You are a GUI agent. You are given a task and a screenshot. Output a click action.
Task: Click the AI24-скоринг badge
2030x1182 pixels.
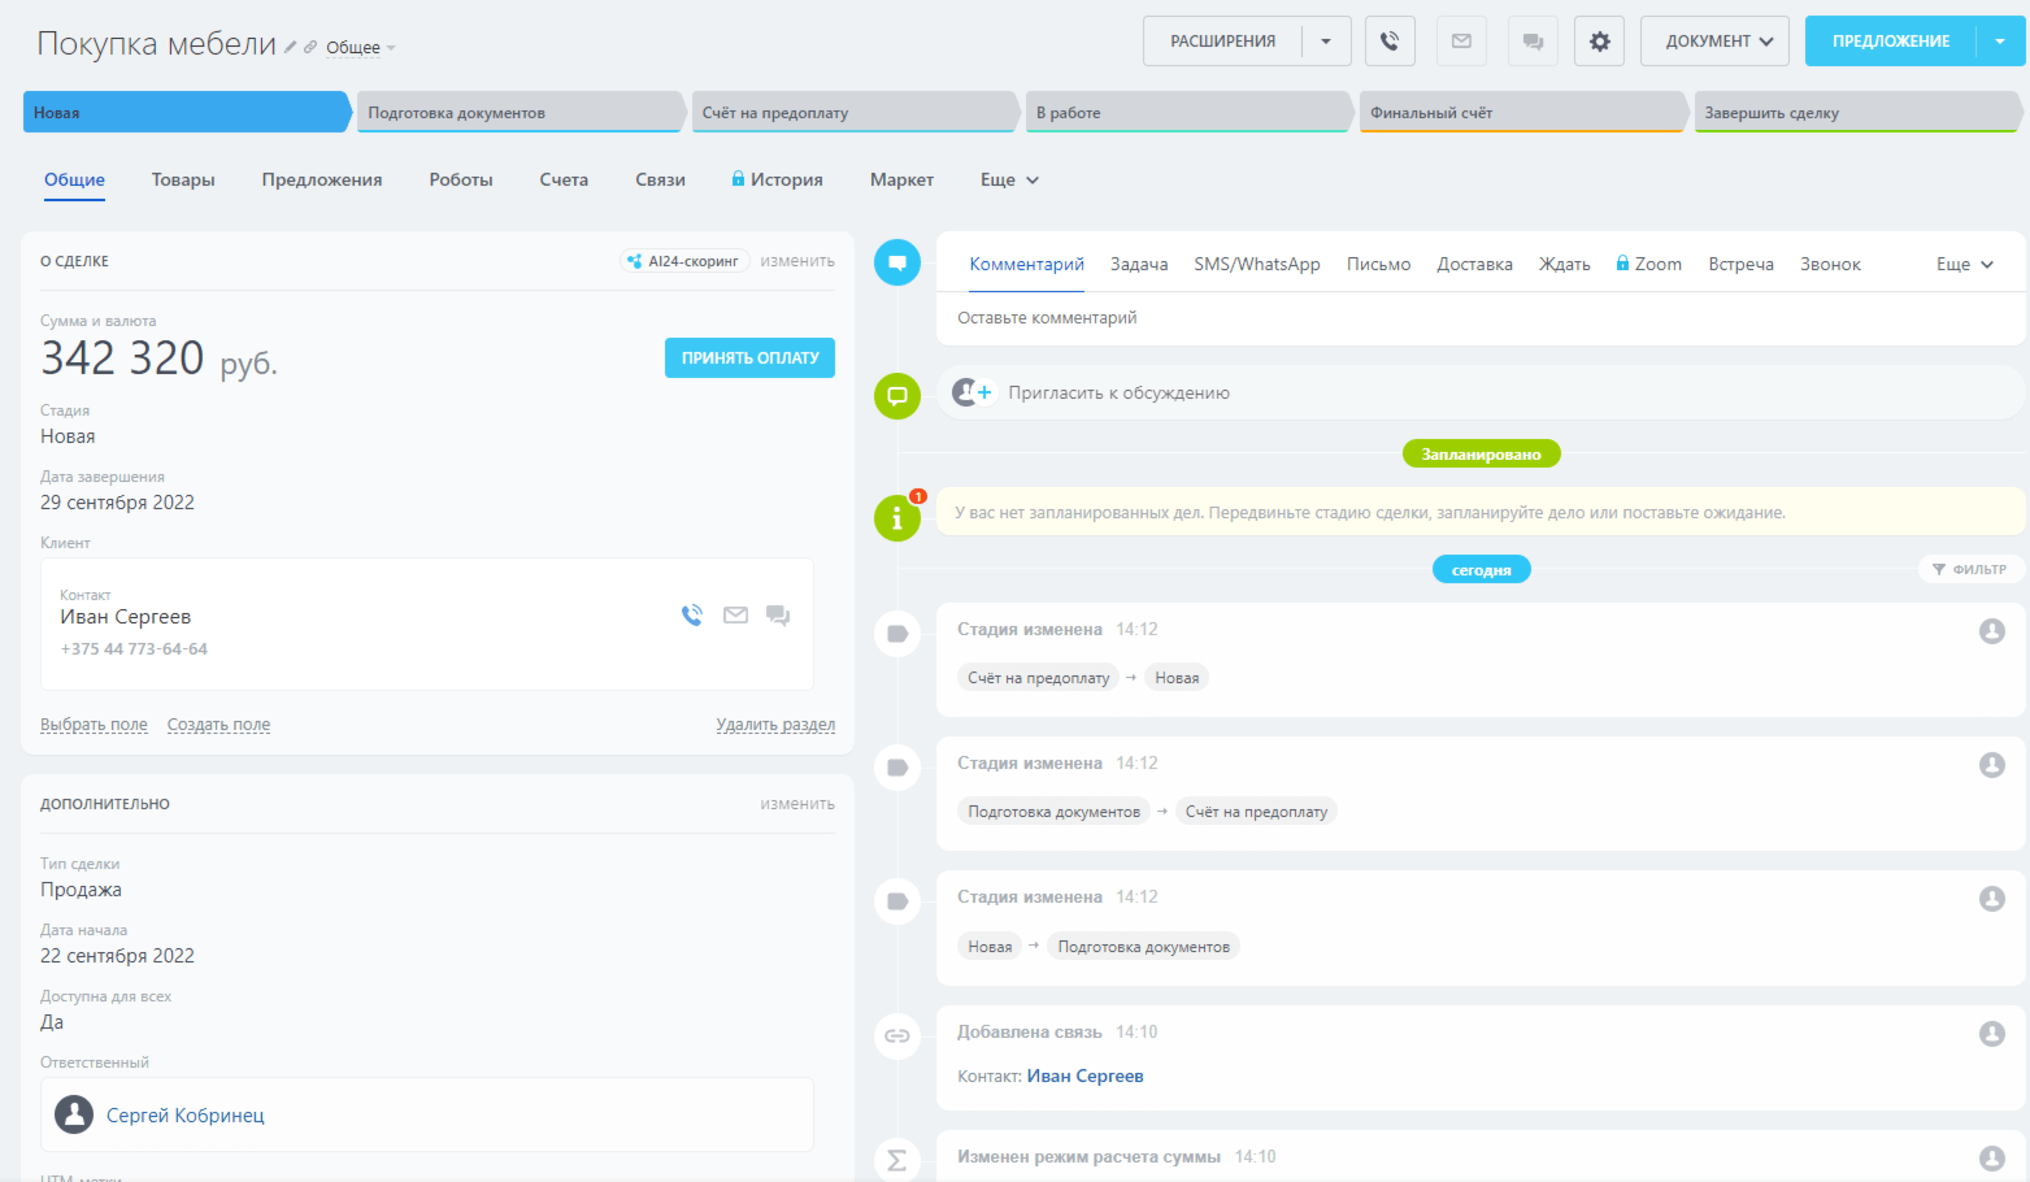point(684,261)
